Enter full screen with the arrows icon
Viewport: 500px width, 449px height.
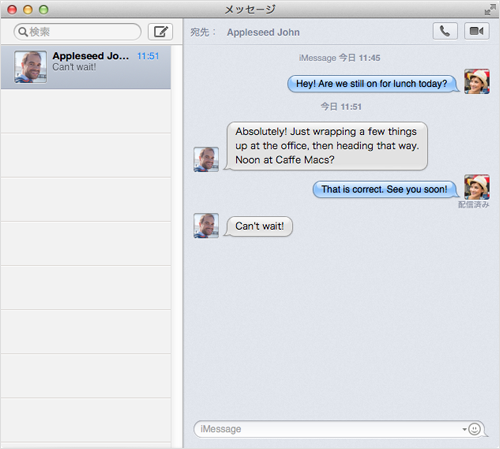[490, 9]
